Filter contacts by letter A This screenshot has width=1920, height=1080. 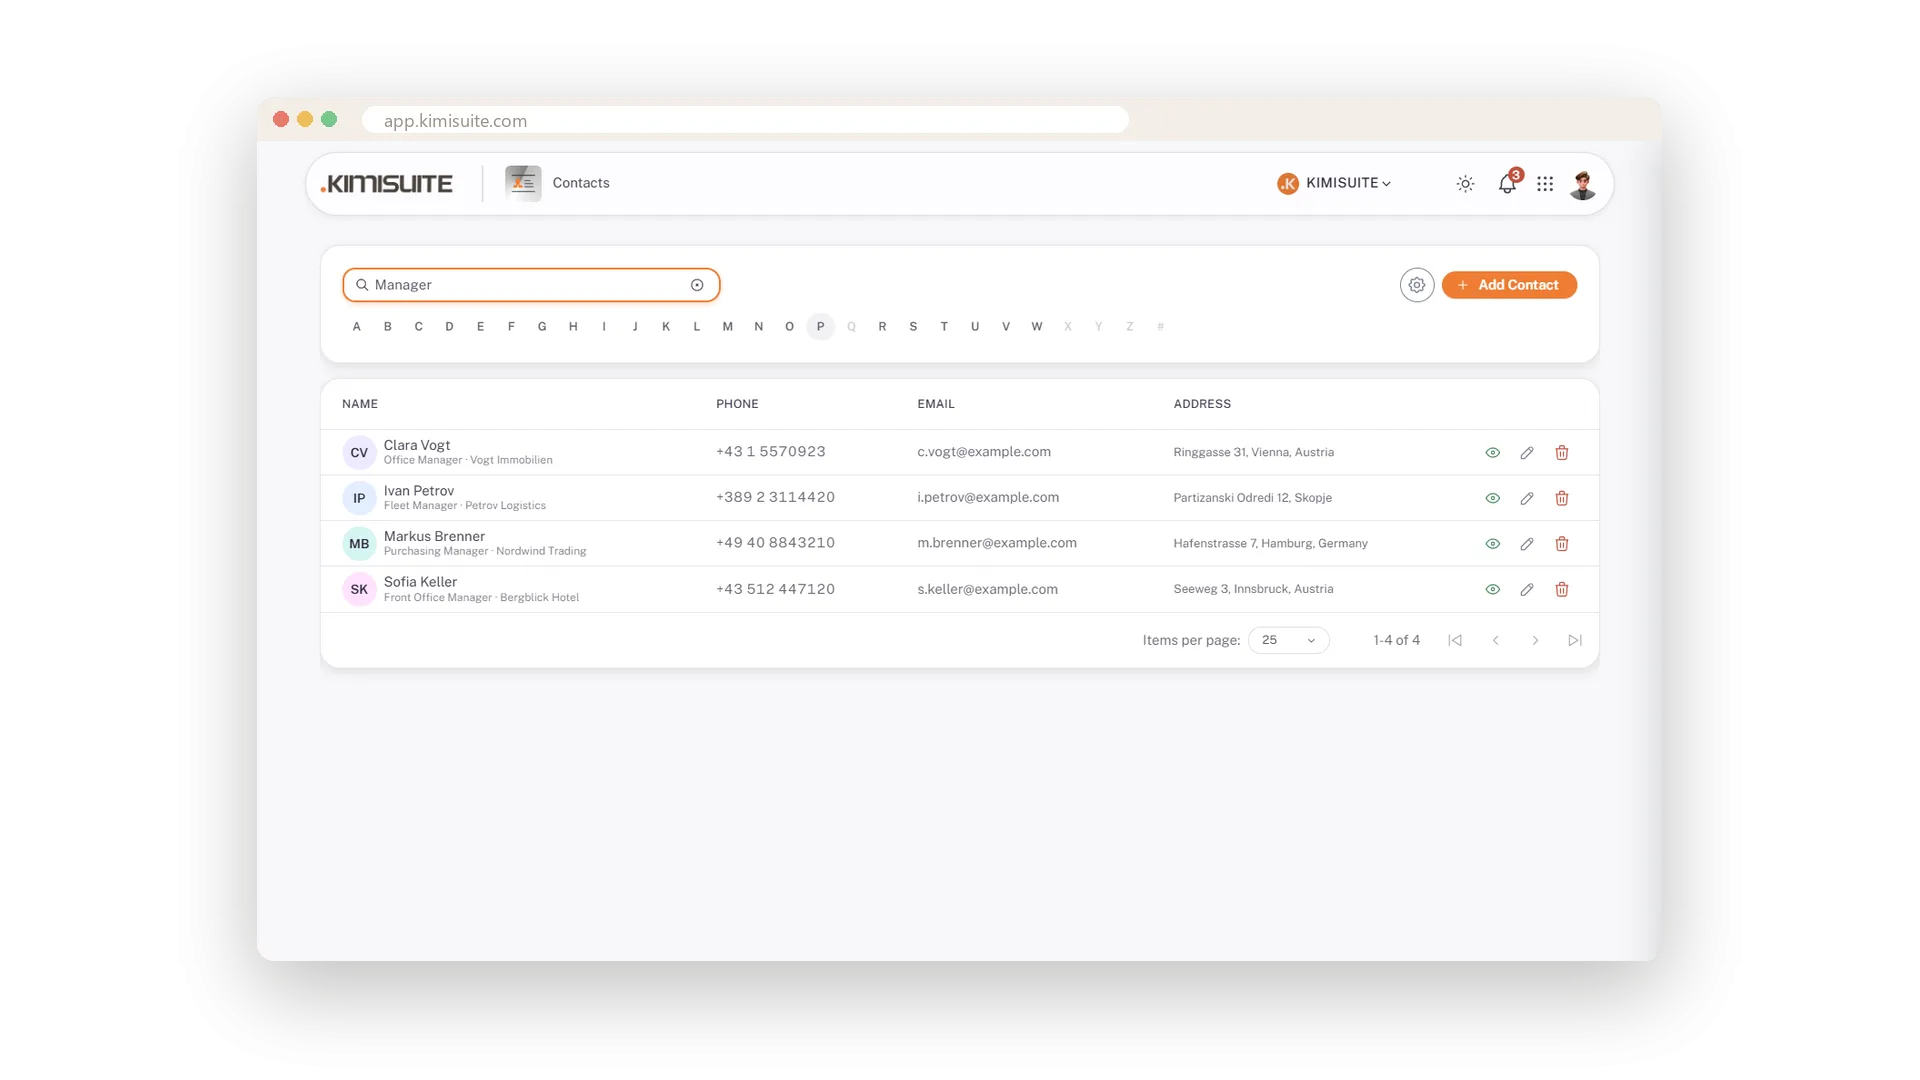[x=356, y=327]
